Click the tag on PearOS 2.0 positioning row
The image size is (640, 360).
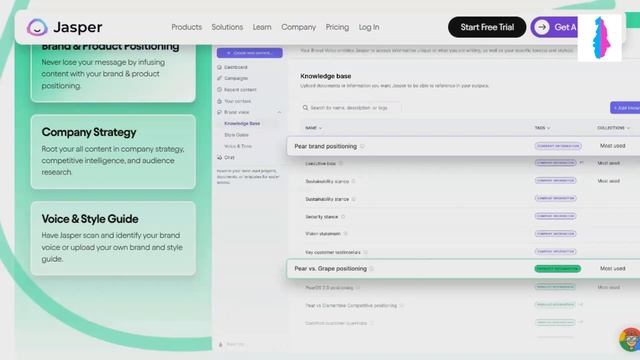point(555,287)
